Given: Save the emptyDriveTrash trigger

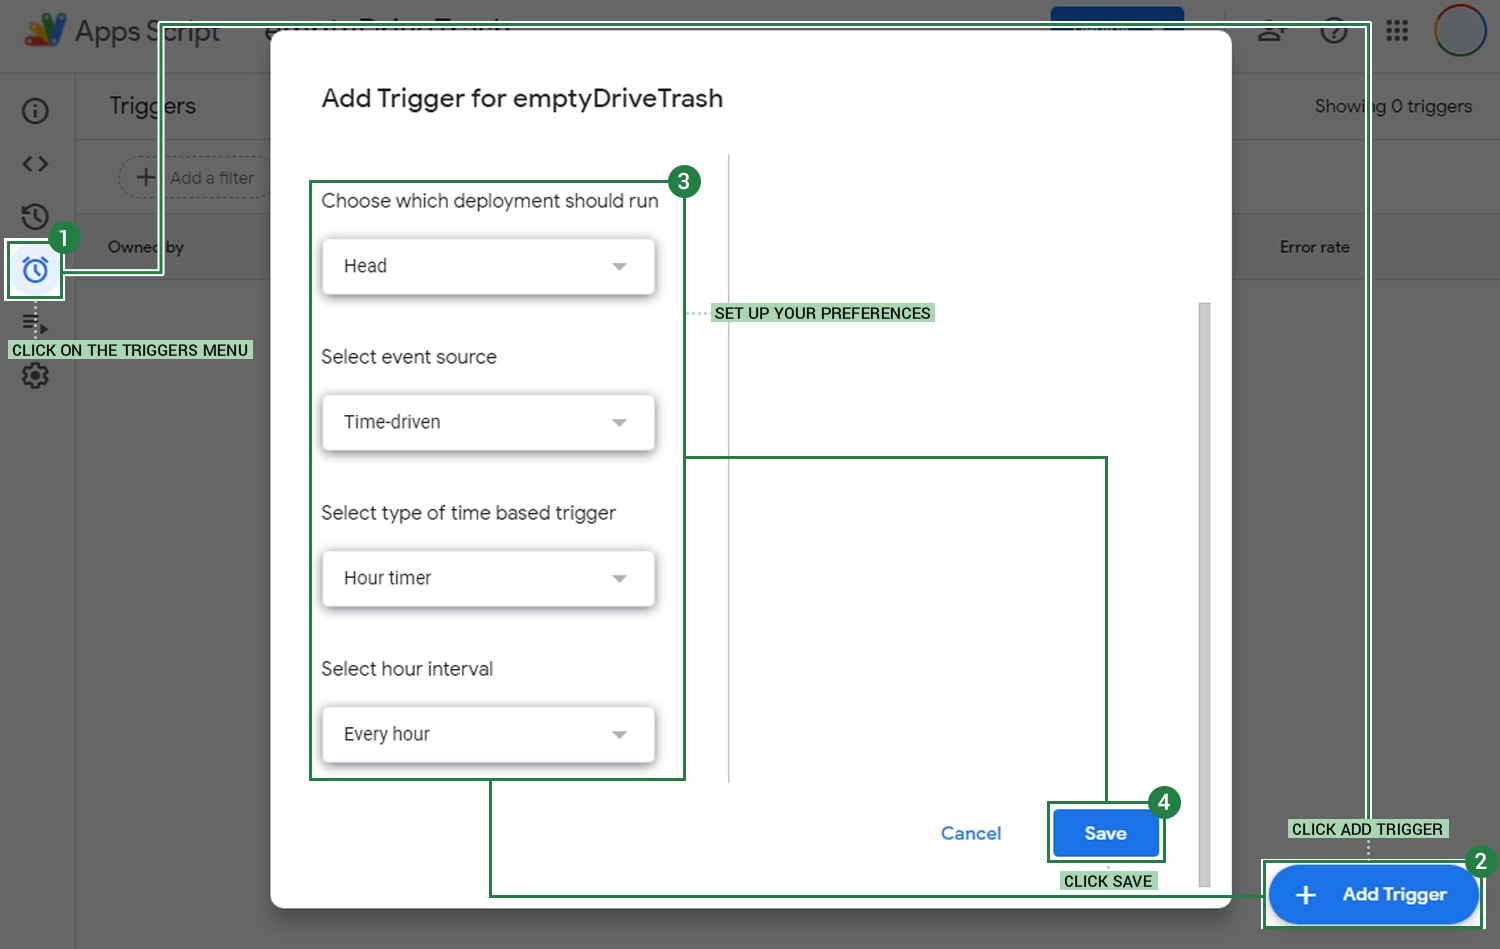Looking at the screenshot, I should (1105, 833).
